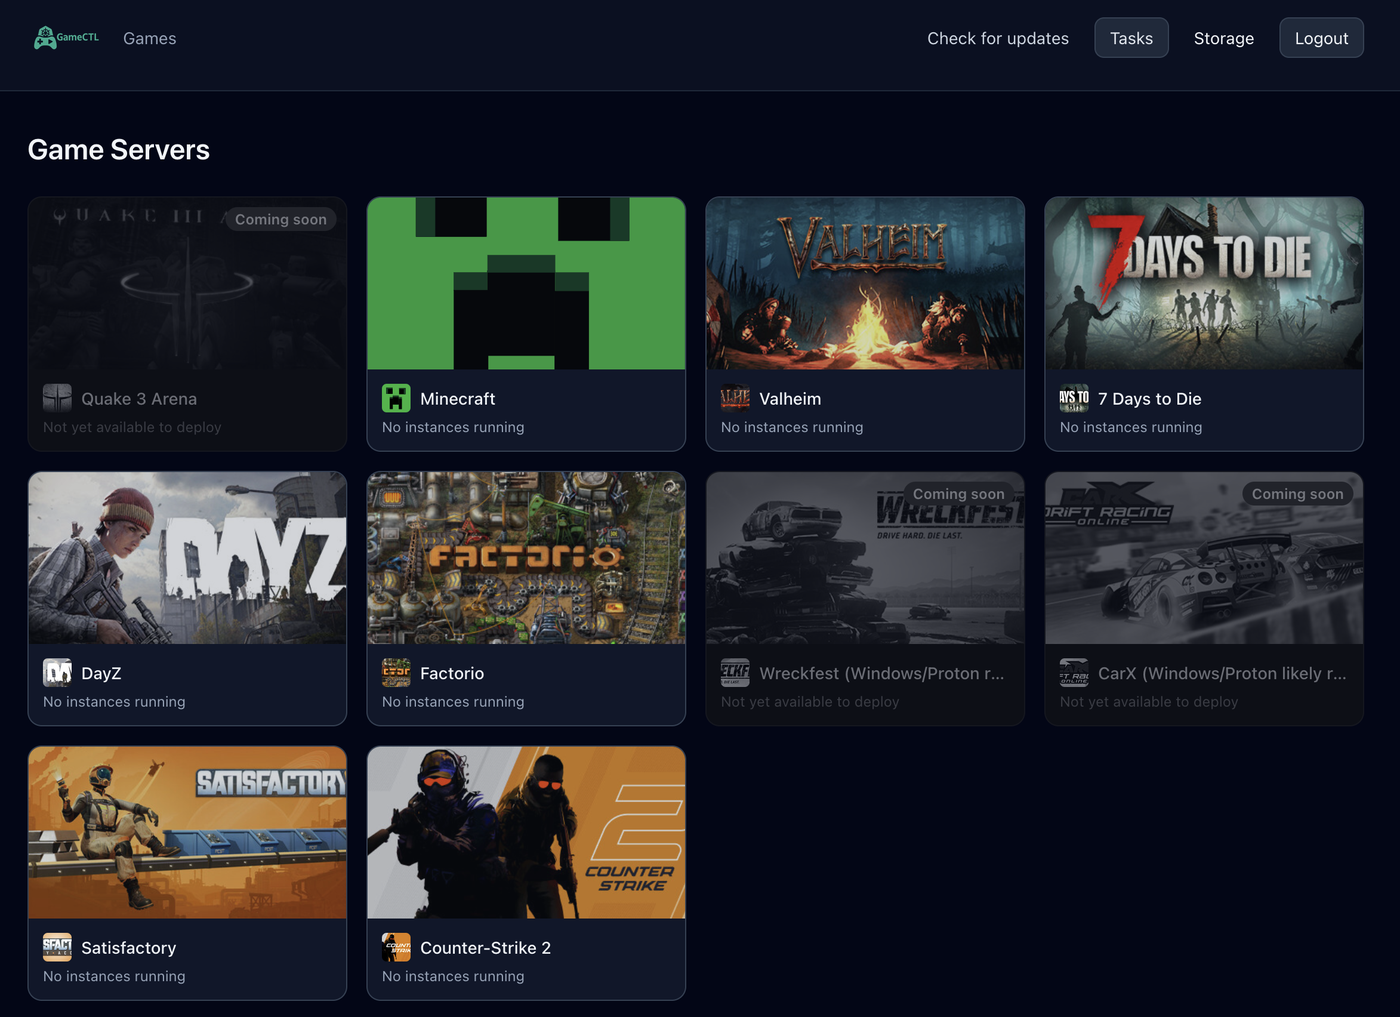The image size is (1400, 1017).
Task: Select the Quake 3 Arena title text
Action: (139, 399)
